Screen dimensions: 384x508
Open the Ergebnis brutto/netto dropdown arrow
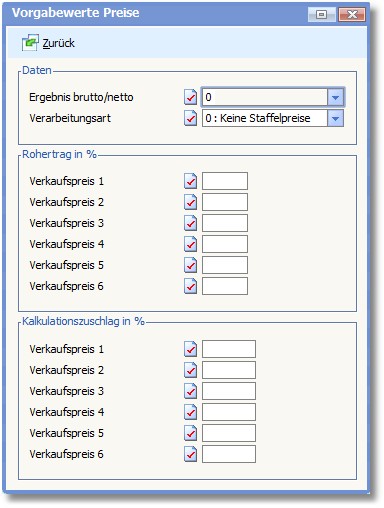335,97
